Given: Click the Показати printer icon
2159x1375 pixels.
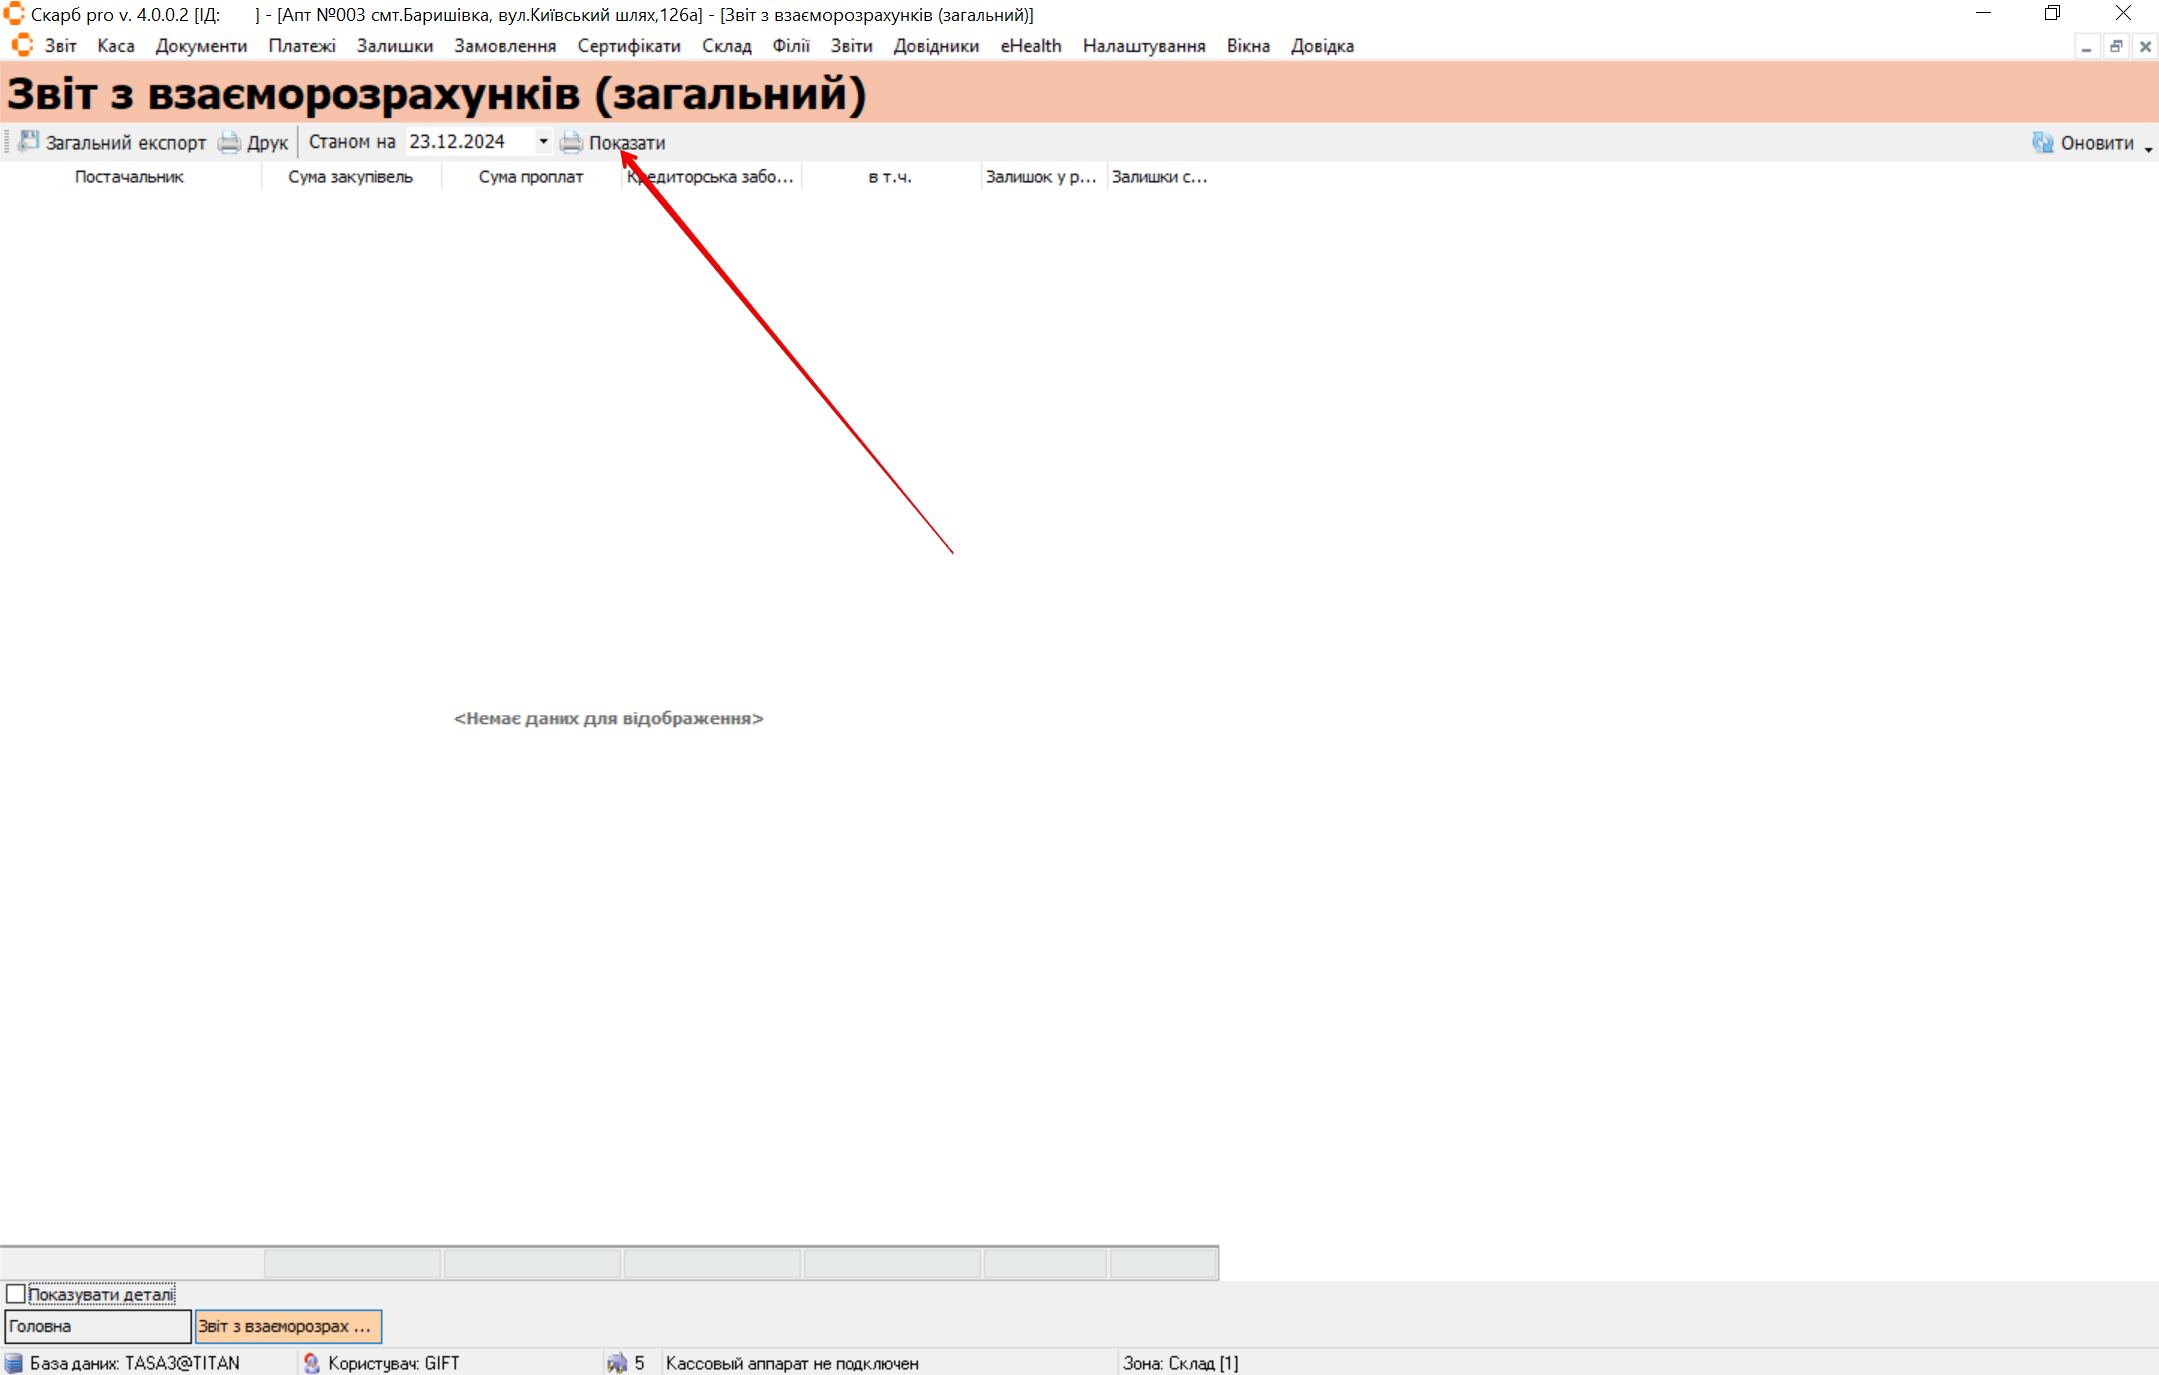Looking at the screenshot, I should (571, 142).
